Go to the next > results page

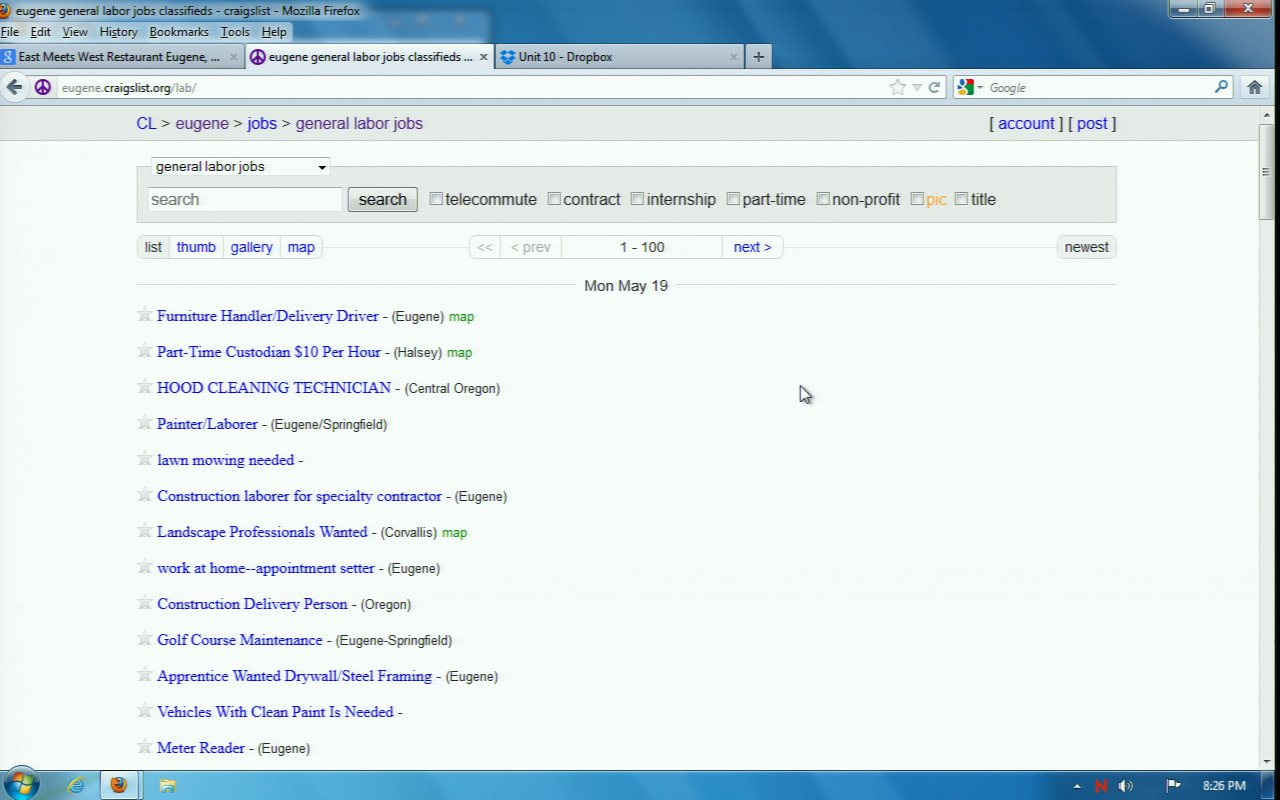[752, 247]
